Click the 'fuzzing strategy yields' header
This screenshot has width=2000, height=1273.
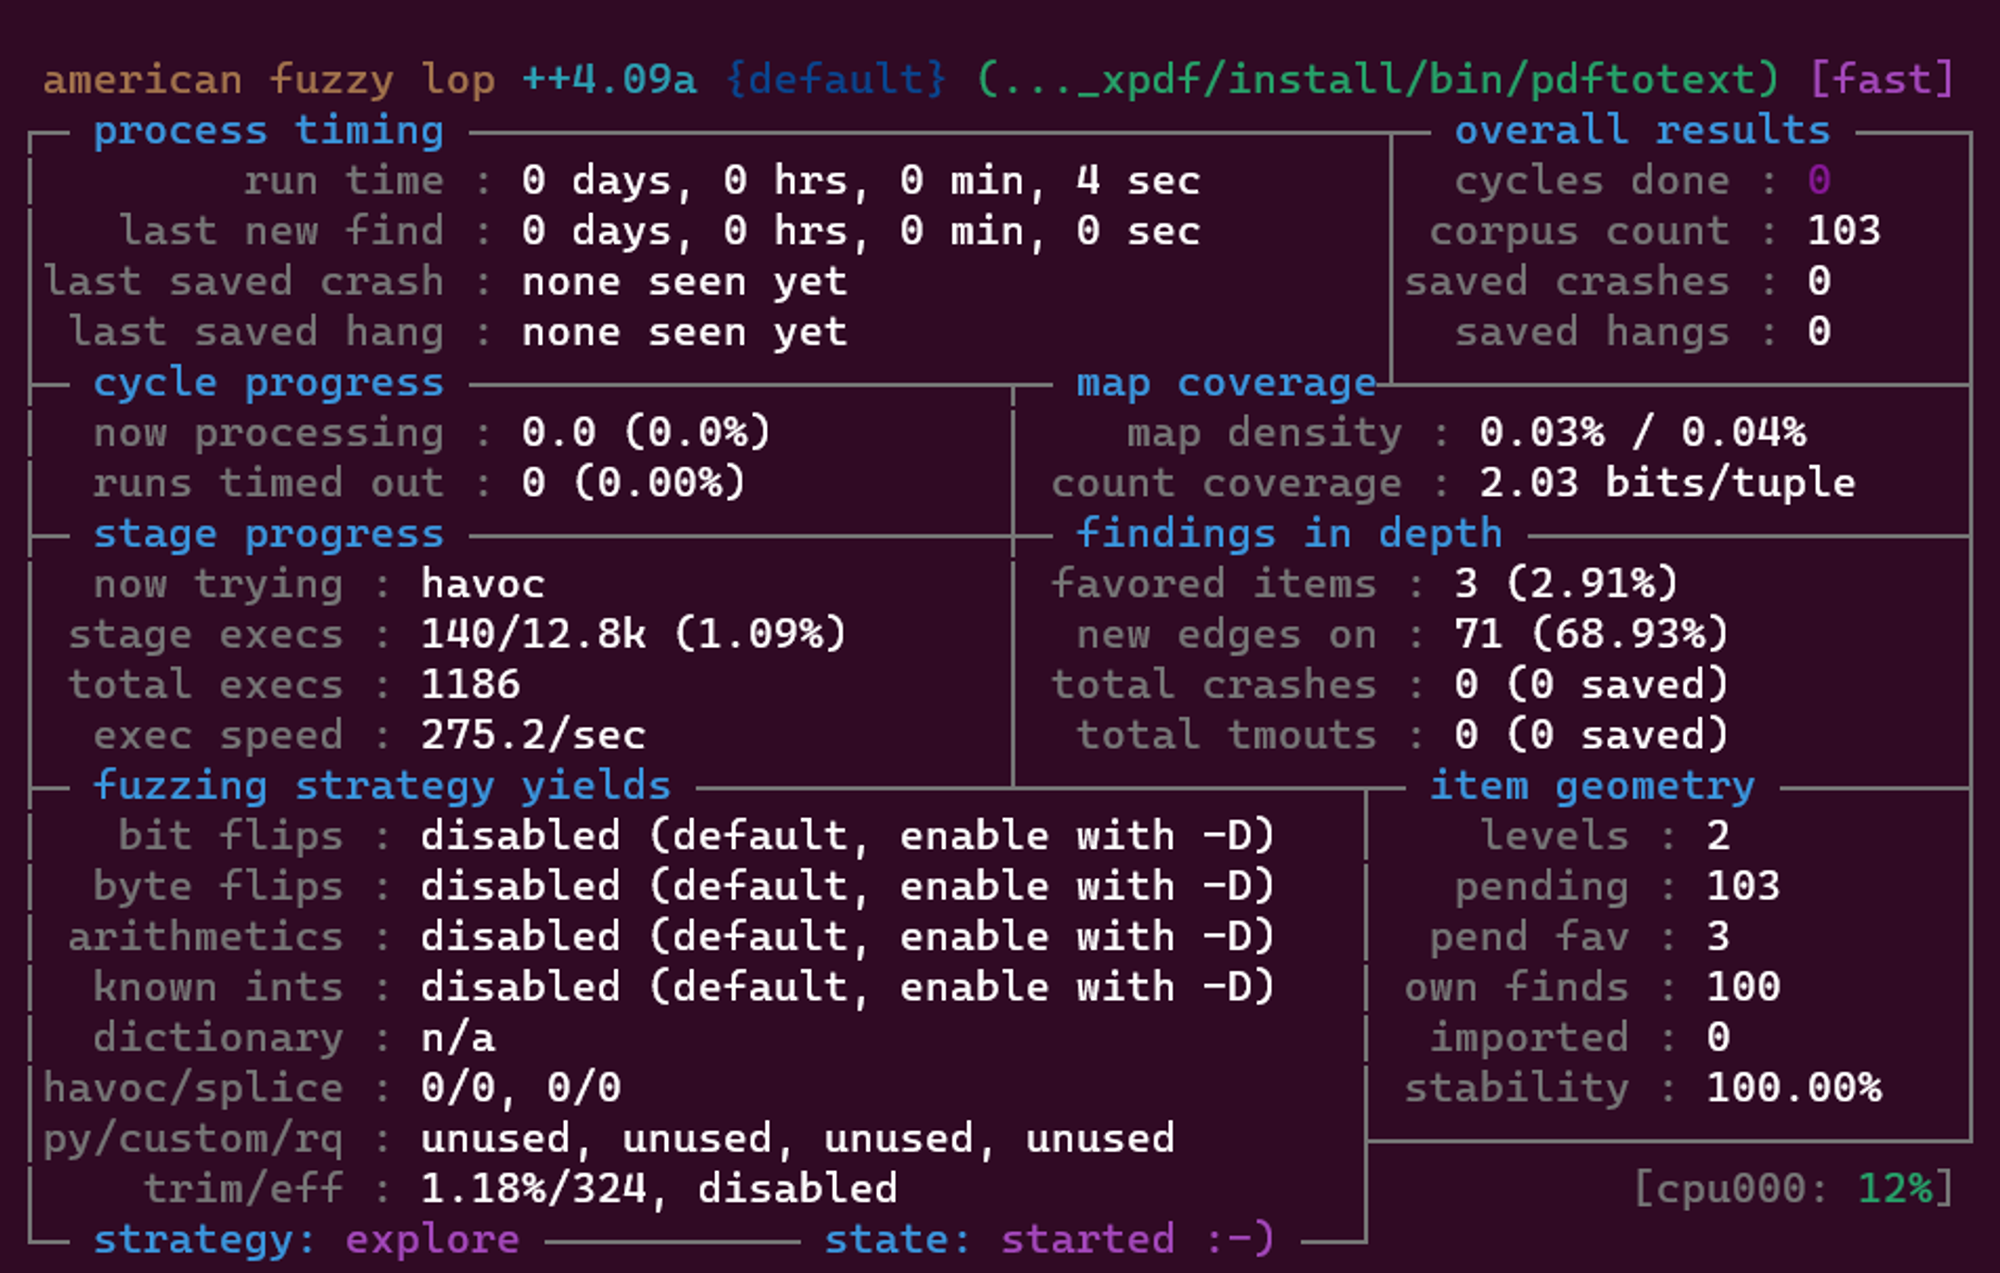(382, 786)
